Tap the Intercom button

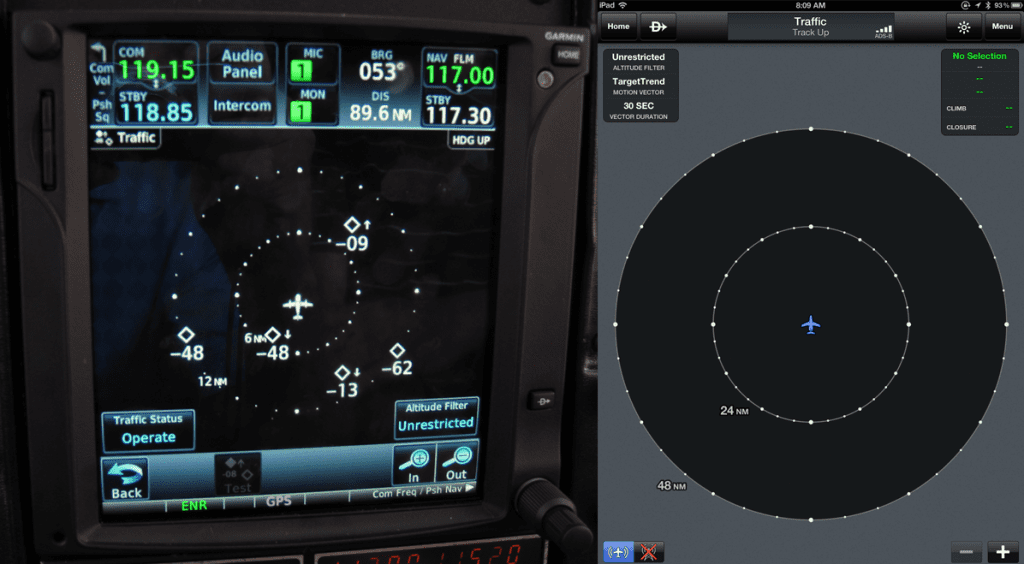(x=242, y=106)
